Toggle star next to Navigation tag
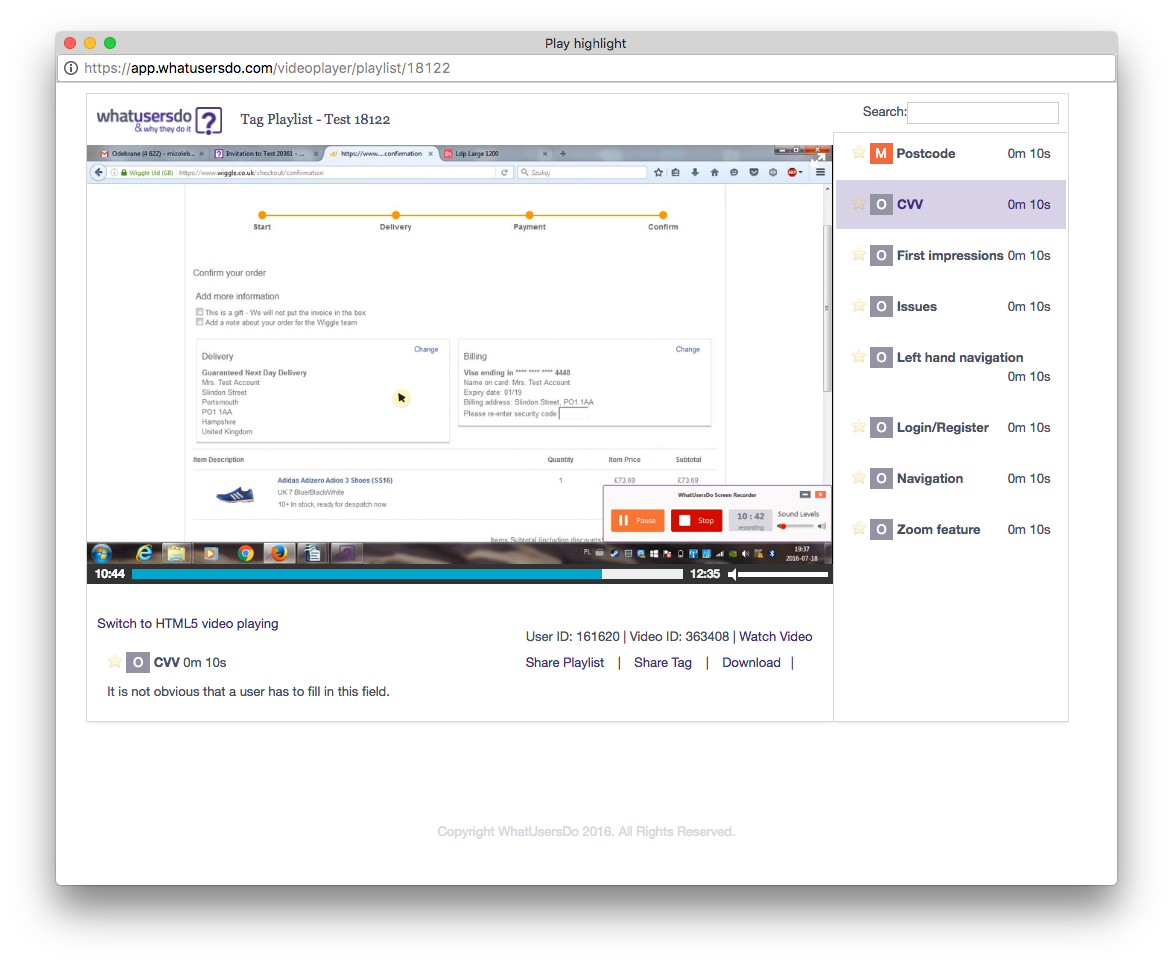Screen dimensions: 1173x965 [x=858, y=478]
